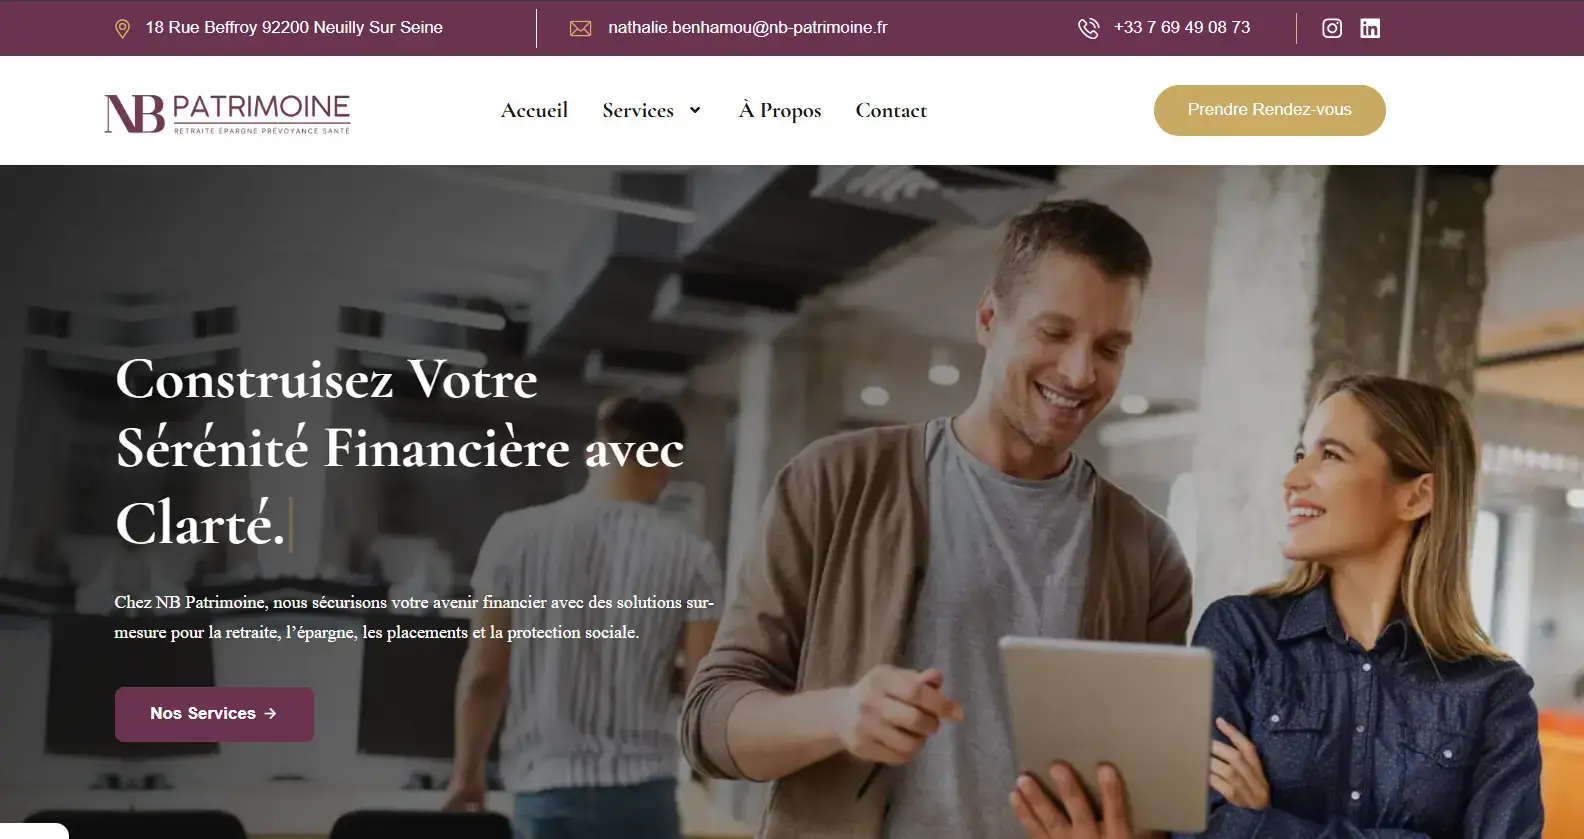This screenshot has width=1584, height=839.
Task: Click the location pin icon
Action: (122, 29)
